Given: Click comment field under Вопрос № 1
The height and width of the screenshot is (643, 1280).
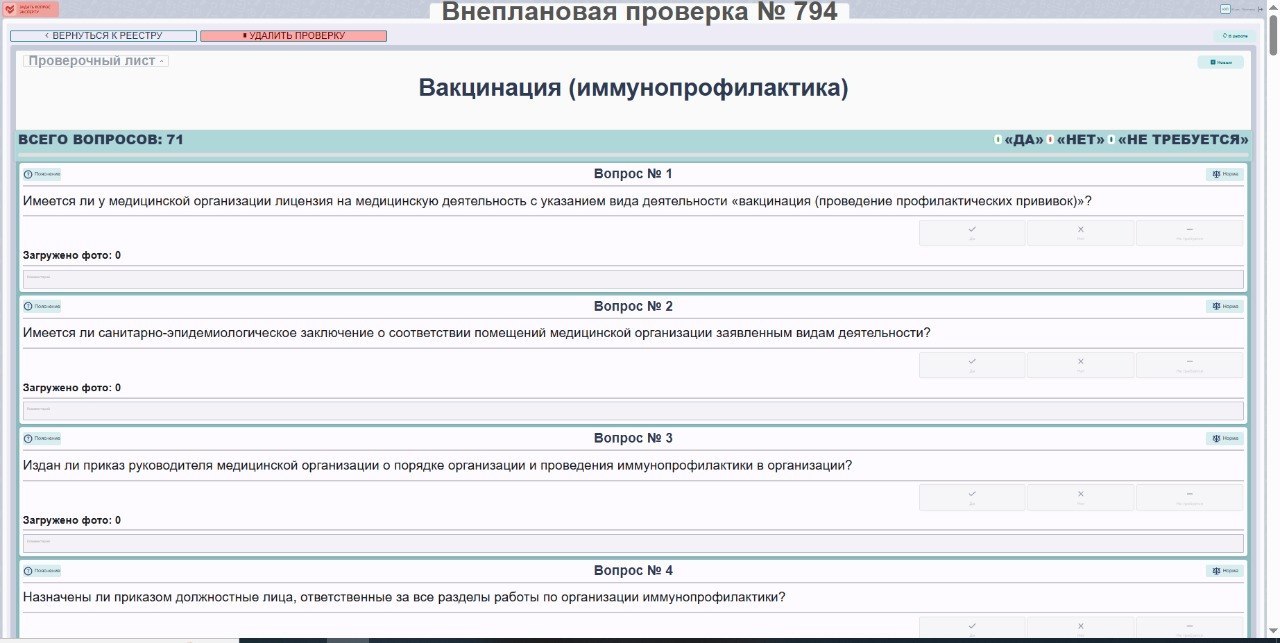Looking at the screenshot, I should click(633, 279).
